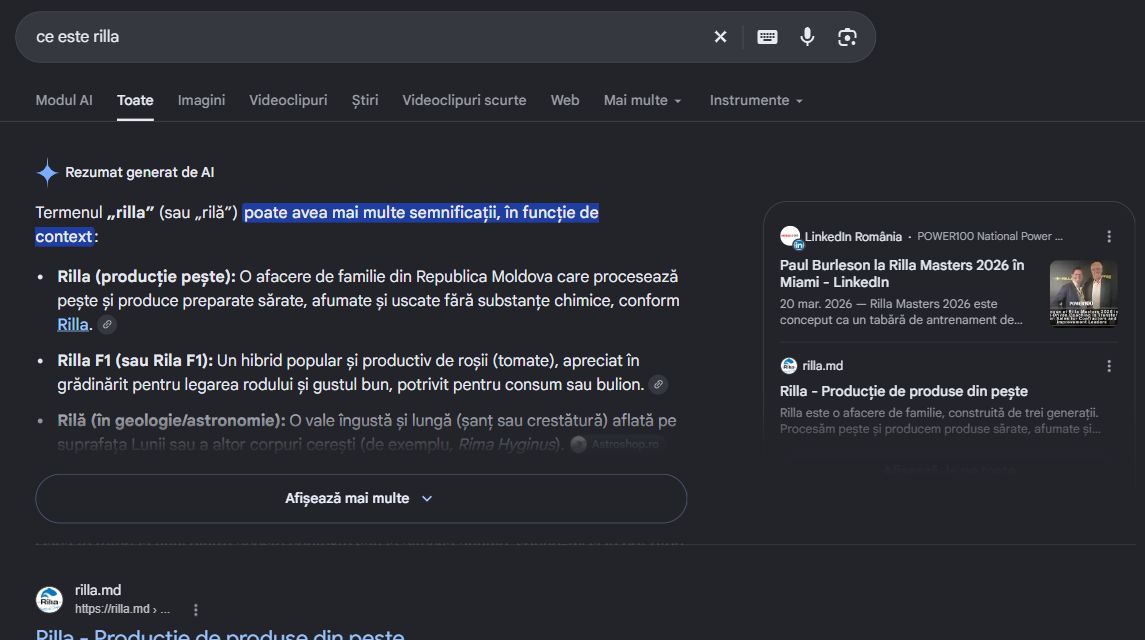1145x640 pixels.
Task: Start voice search with microphone icon
Action: 807,37
